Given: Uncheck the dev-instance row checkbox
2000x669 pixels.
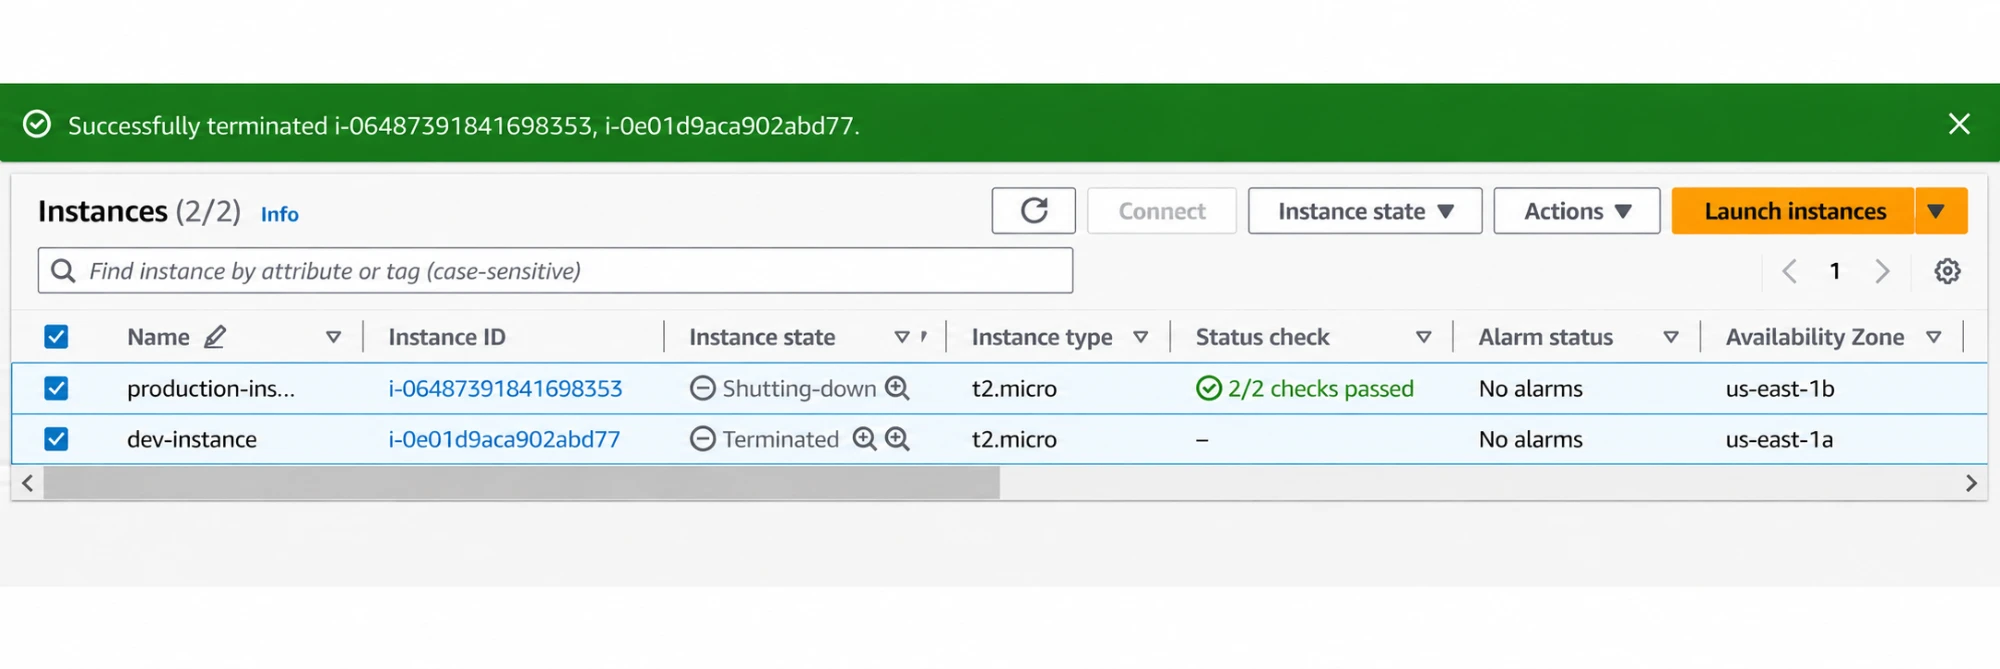Looking at the screenshot, I should coord(56,439).
